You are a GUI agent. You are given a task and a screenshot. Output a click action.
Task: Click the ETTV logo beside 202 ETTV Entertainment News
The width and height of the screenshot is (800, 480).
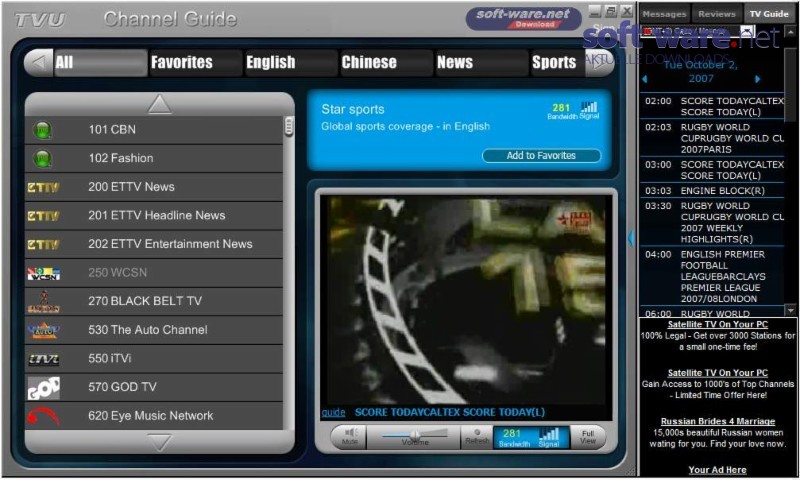pos(43,244)
